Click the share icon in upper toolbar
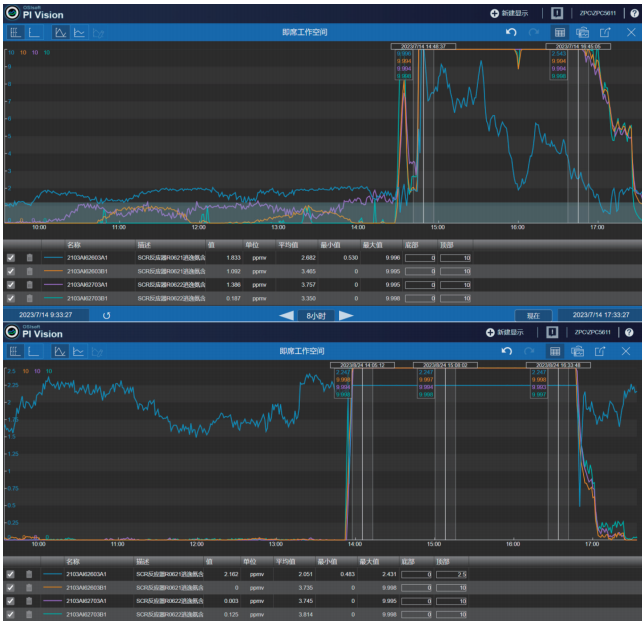Screen dimensions: 644x623 (x=602, y=32)
